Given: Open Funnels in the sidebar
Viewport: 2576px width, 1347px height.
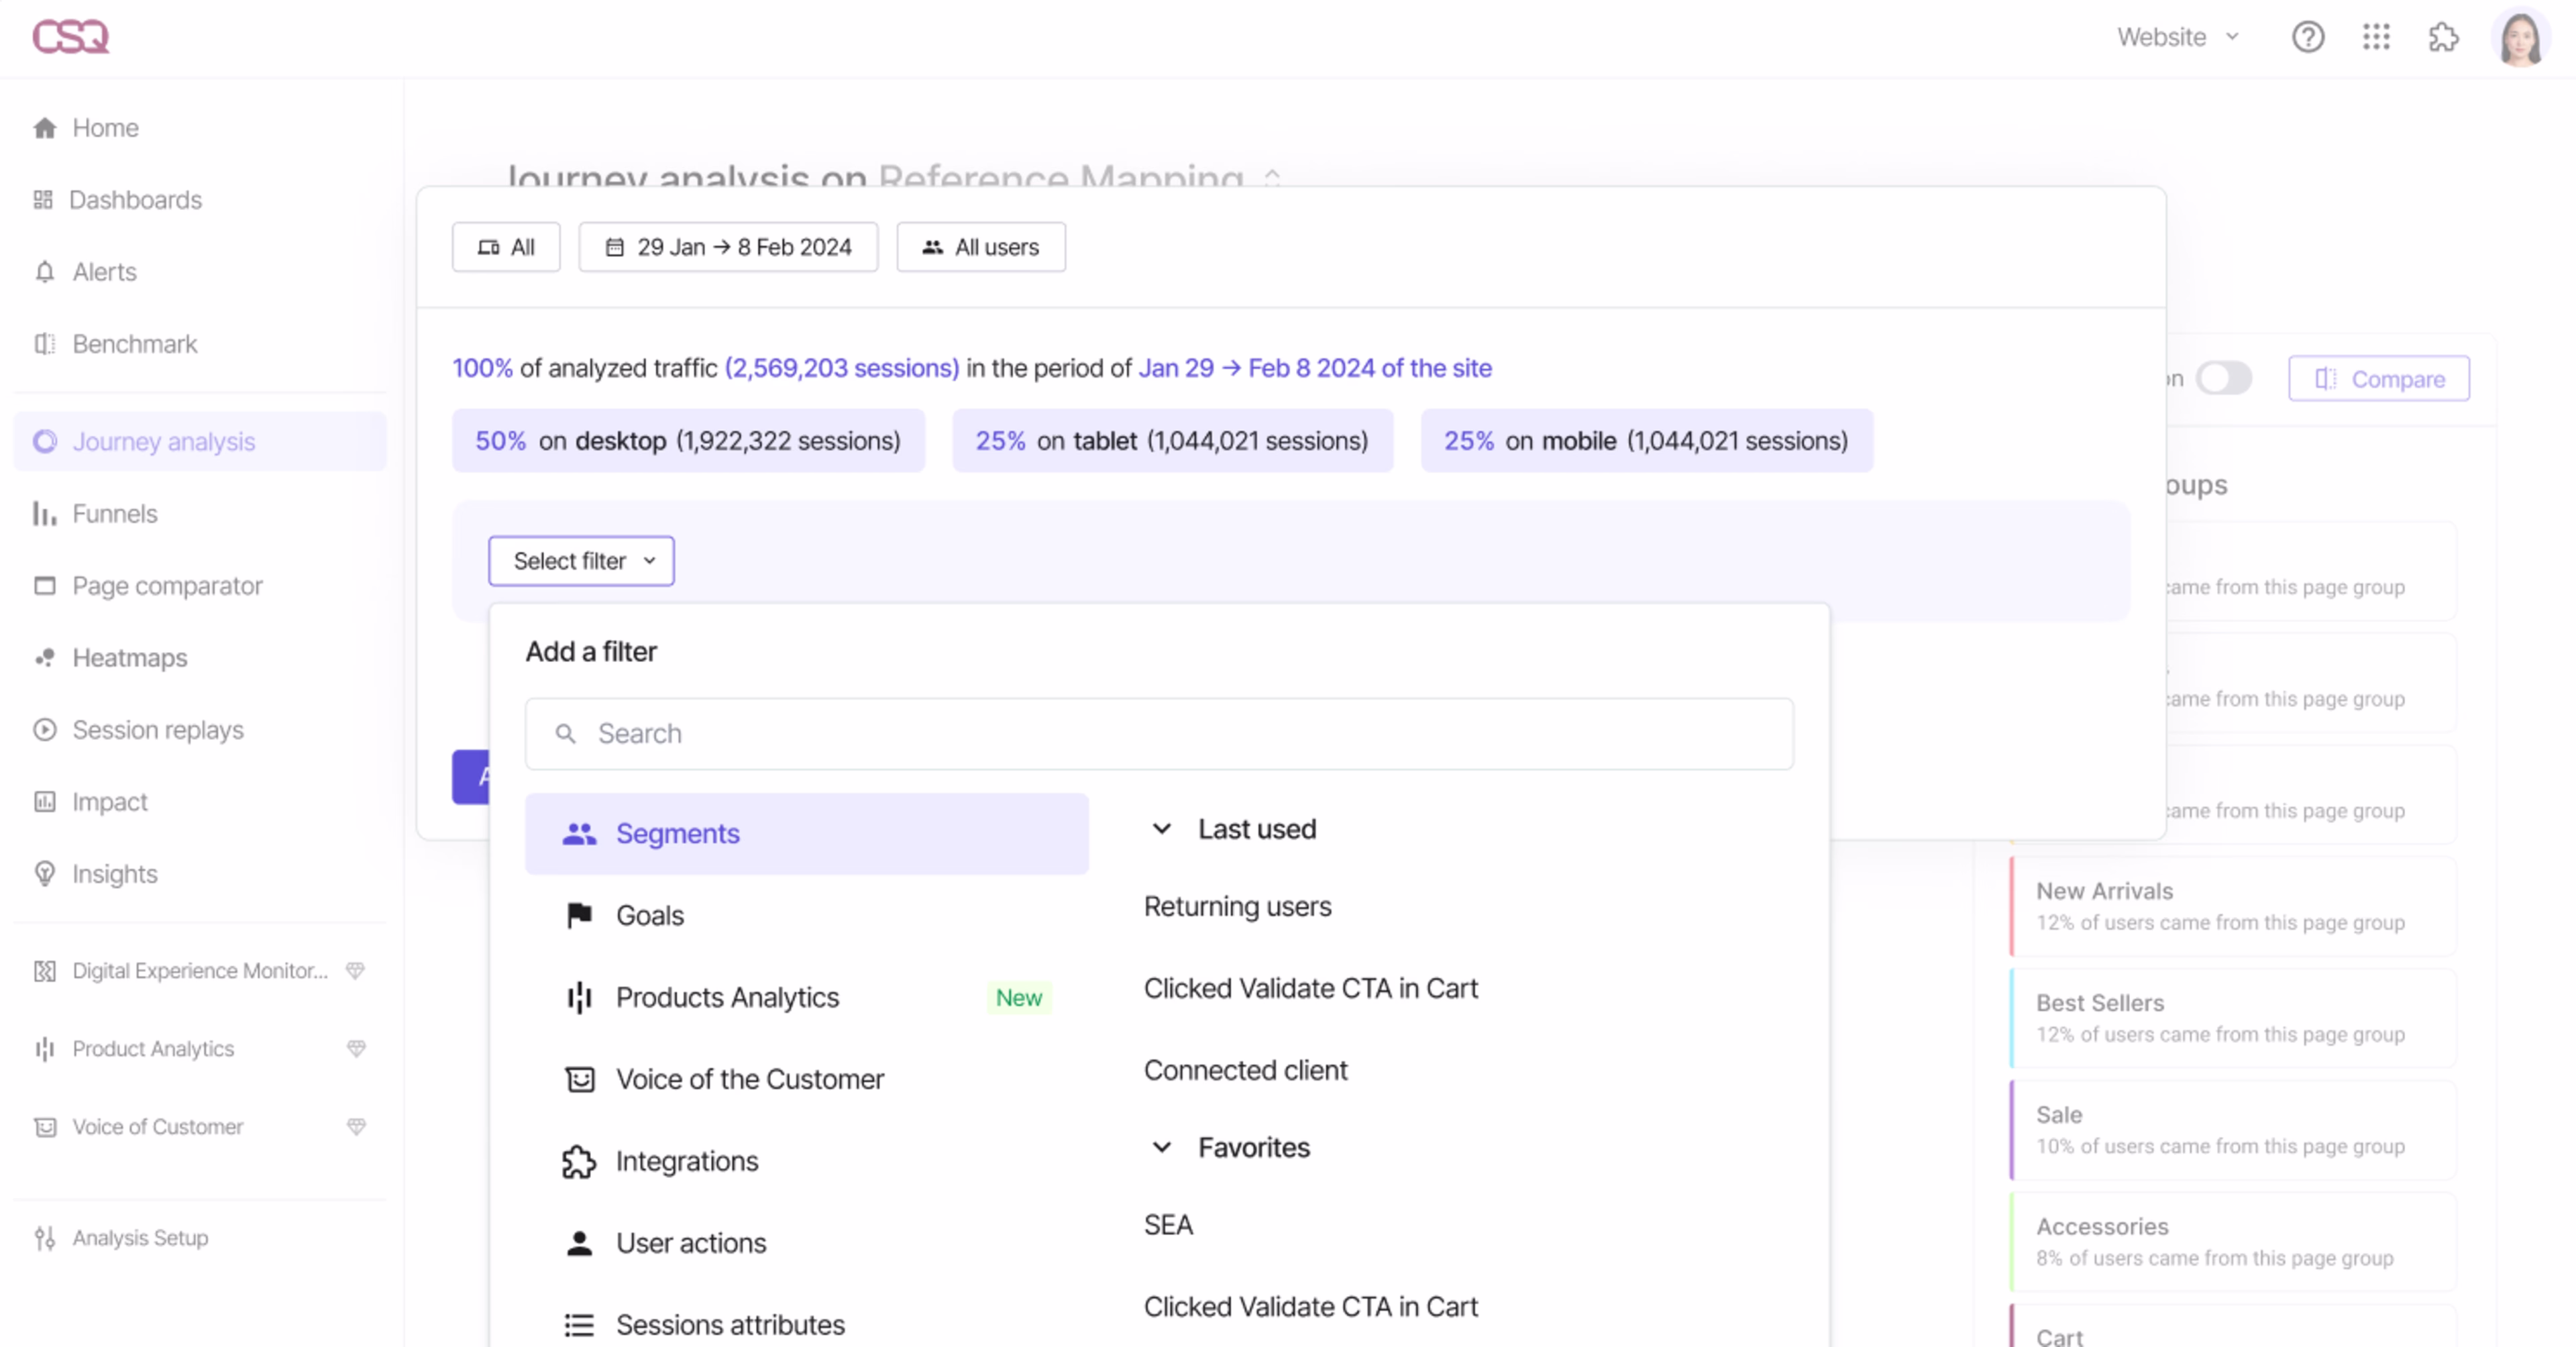Looking at the screenshot, I should coord(114,513).
